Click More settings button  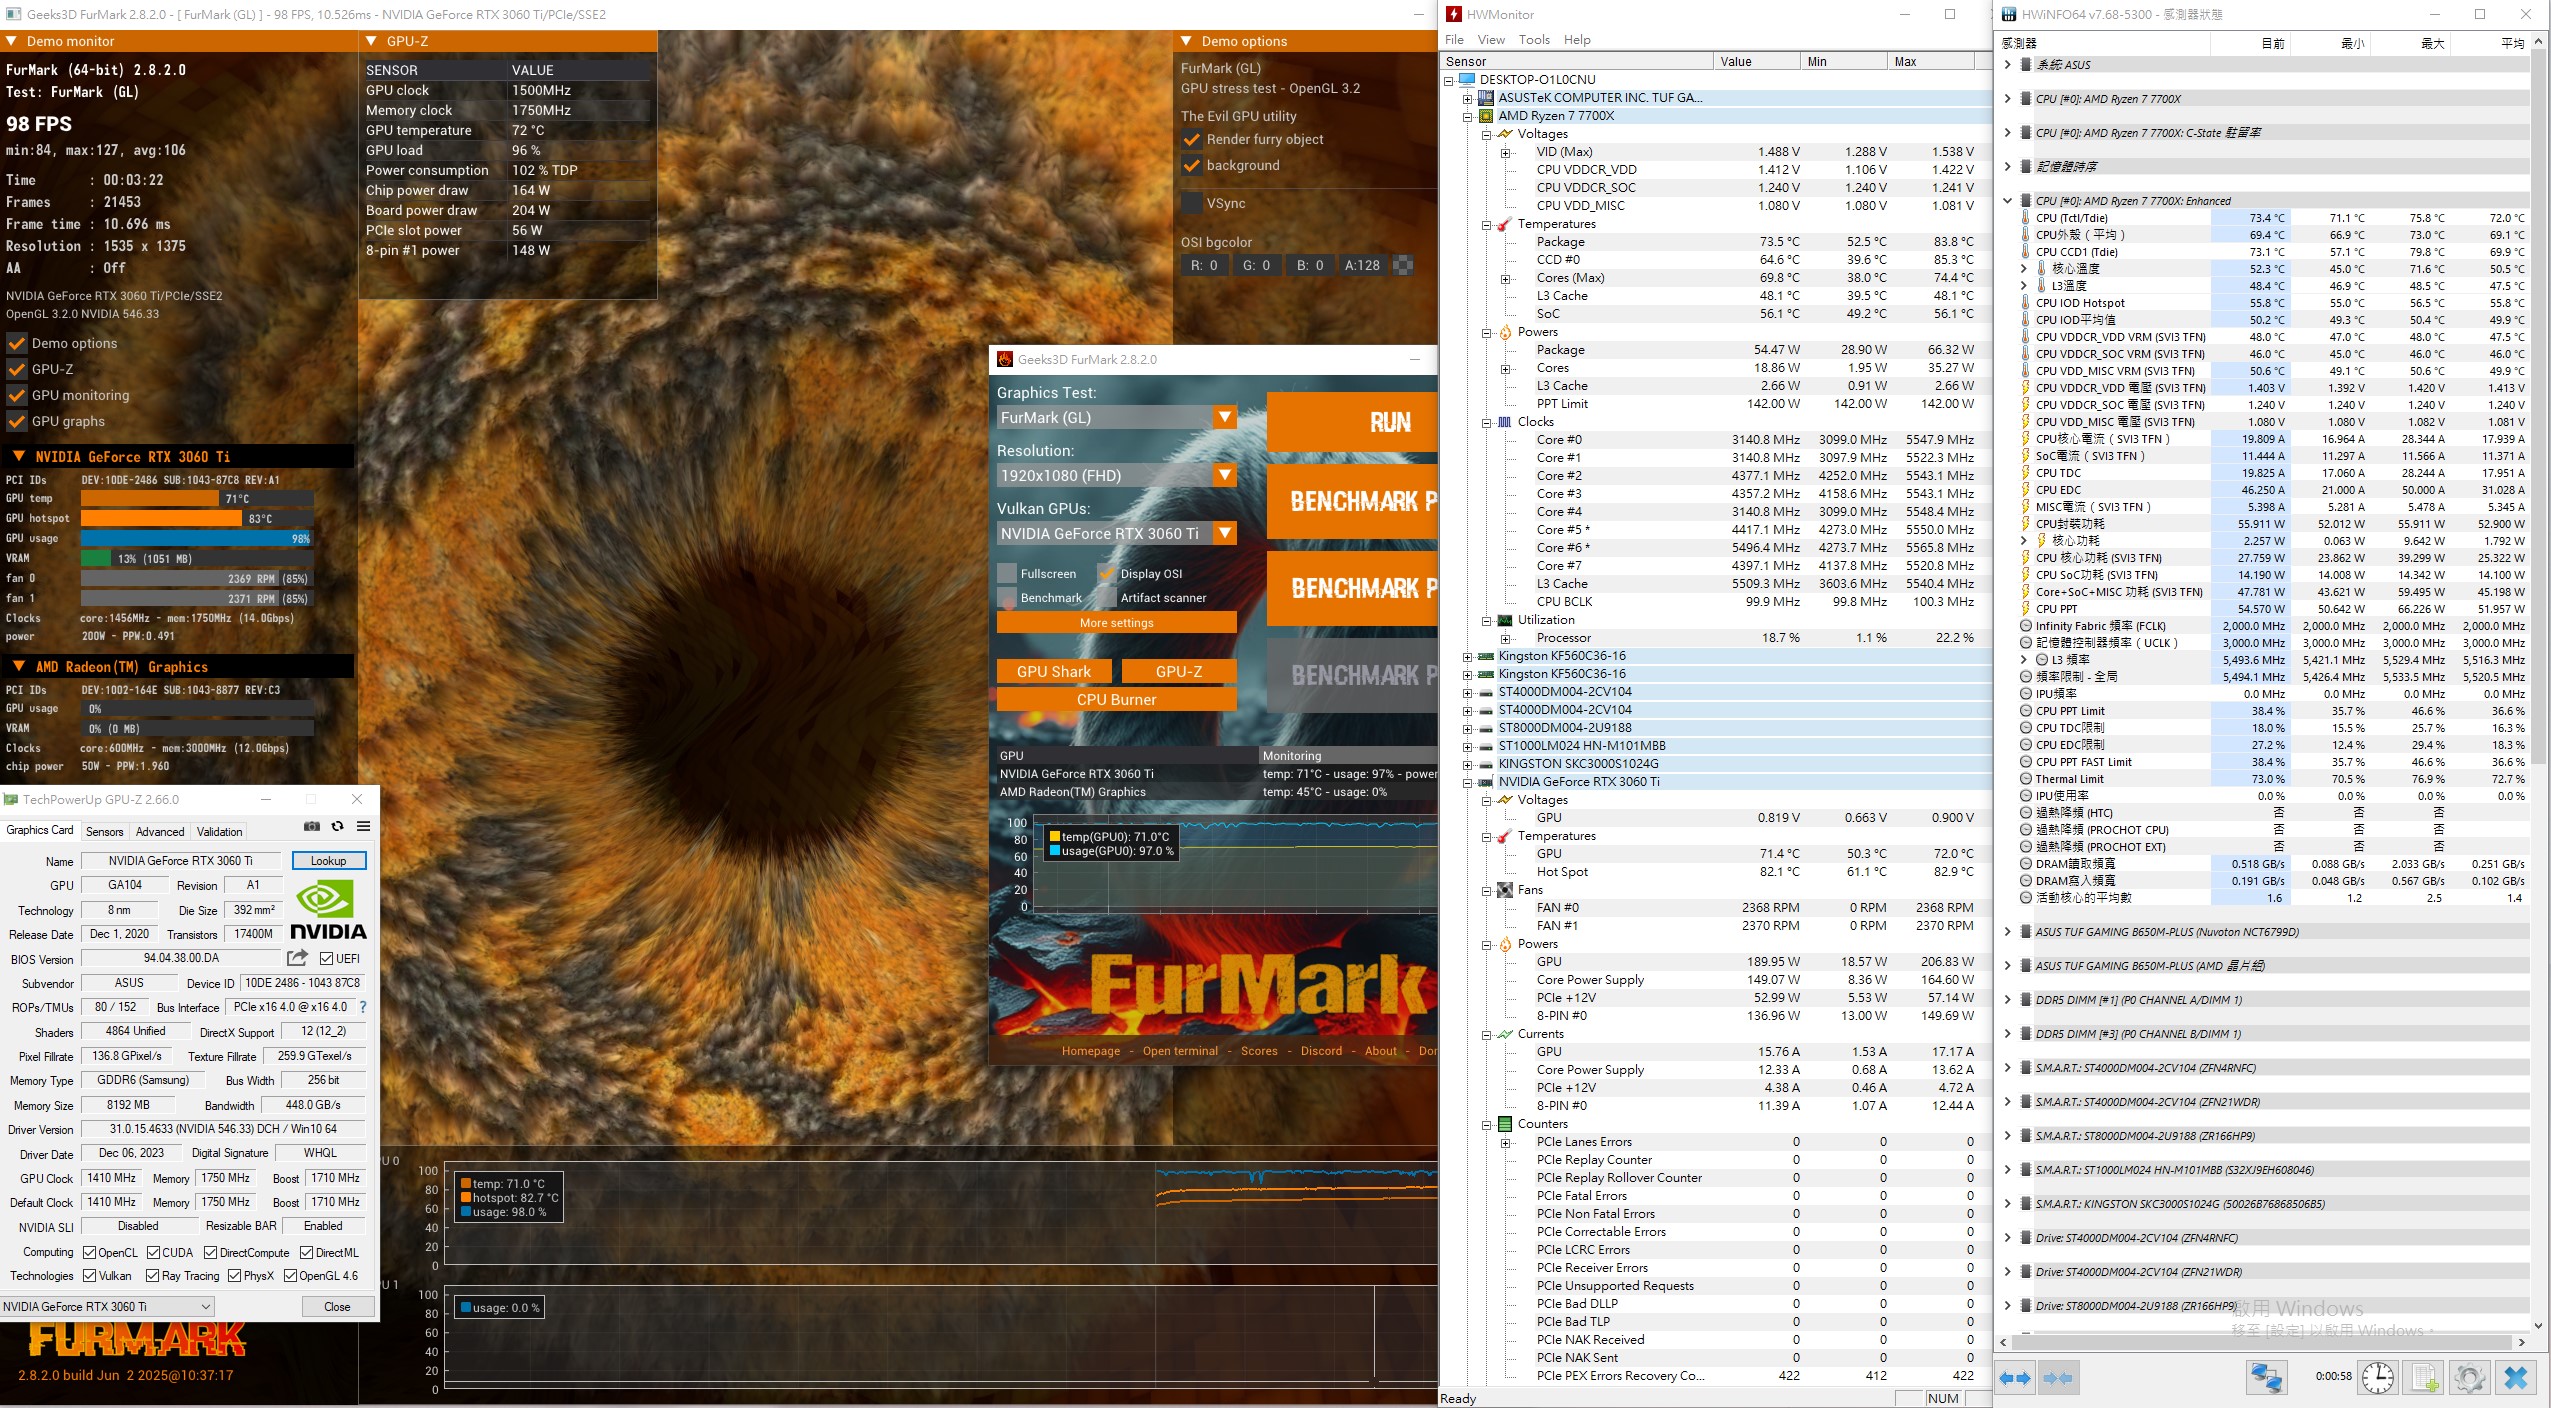(x=1116, y=622)
